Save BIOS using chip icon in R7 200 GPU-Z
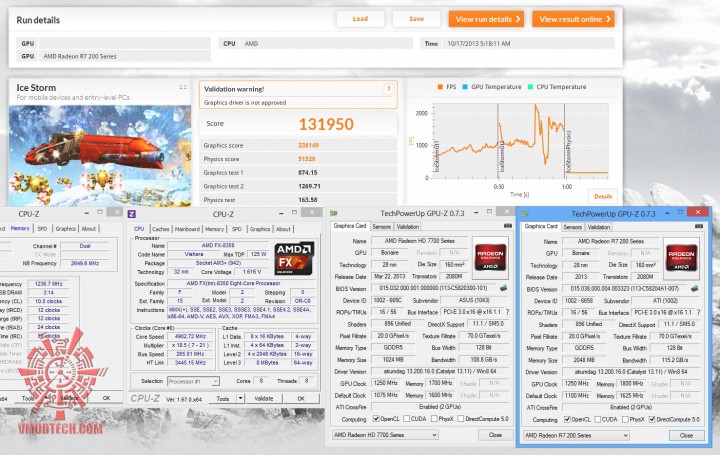Viewport: 720px width, 455px height. click(x=694, y=289)
